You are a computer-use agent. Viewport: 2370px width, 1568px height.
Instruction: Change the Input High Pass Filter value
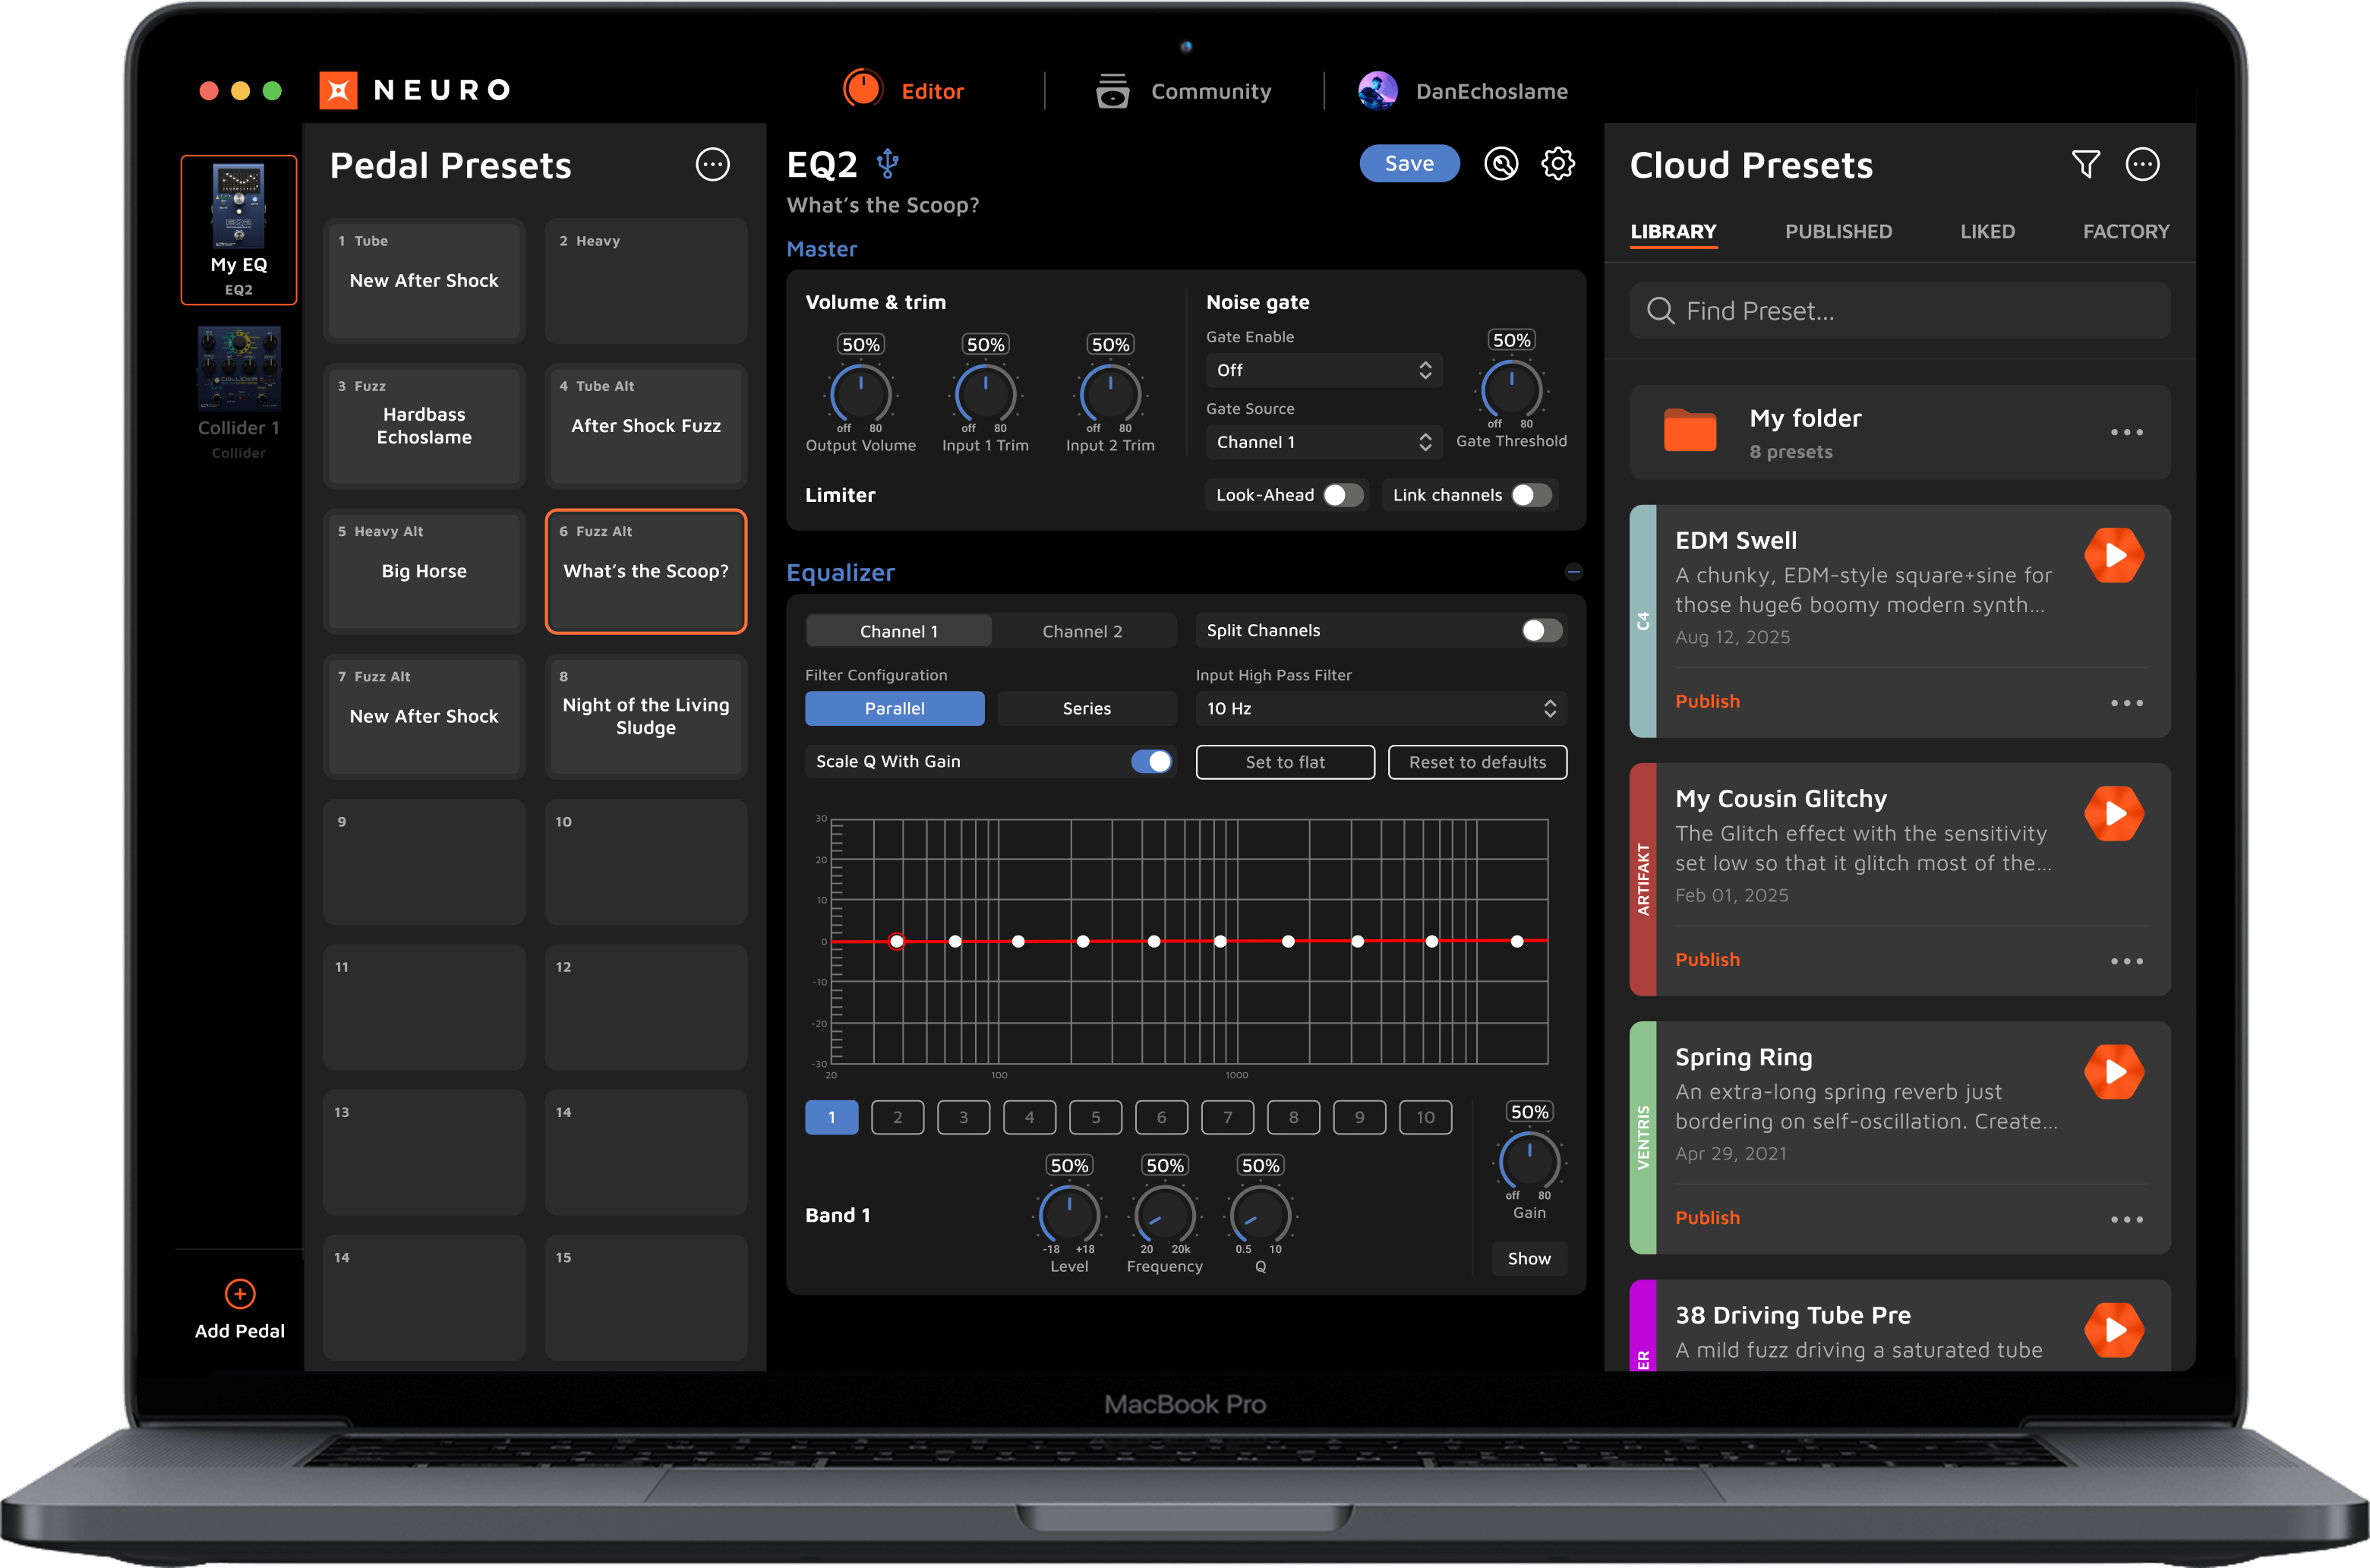pos(1380,708)
